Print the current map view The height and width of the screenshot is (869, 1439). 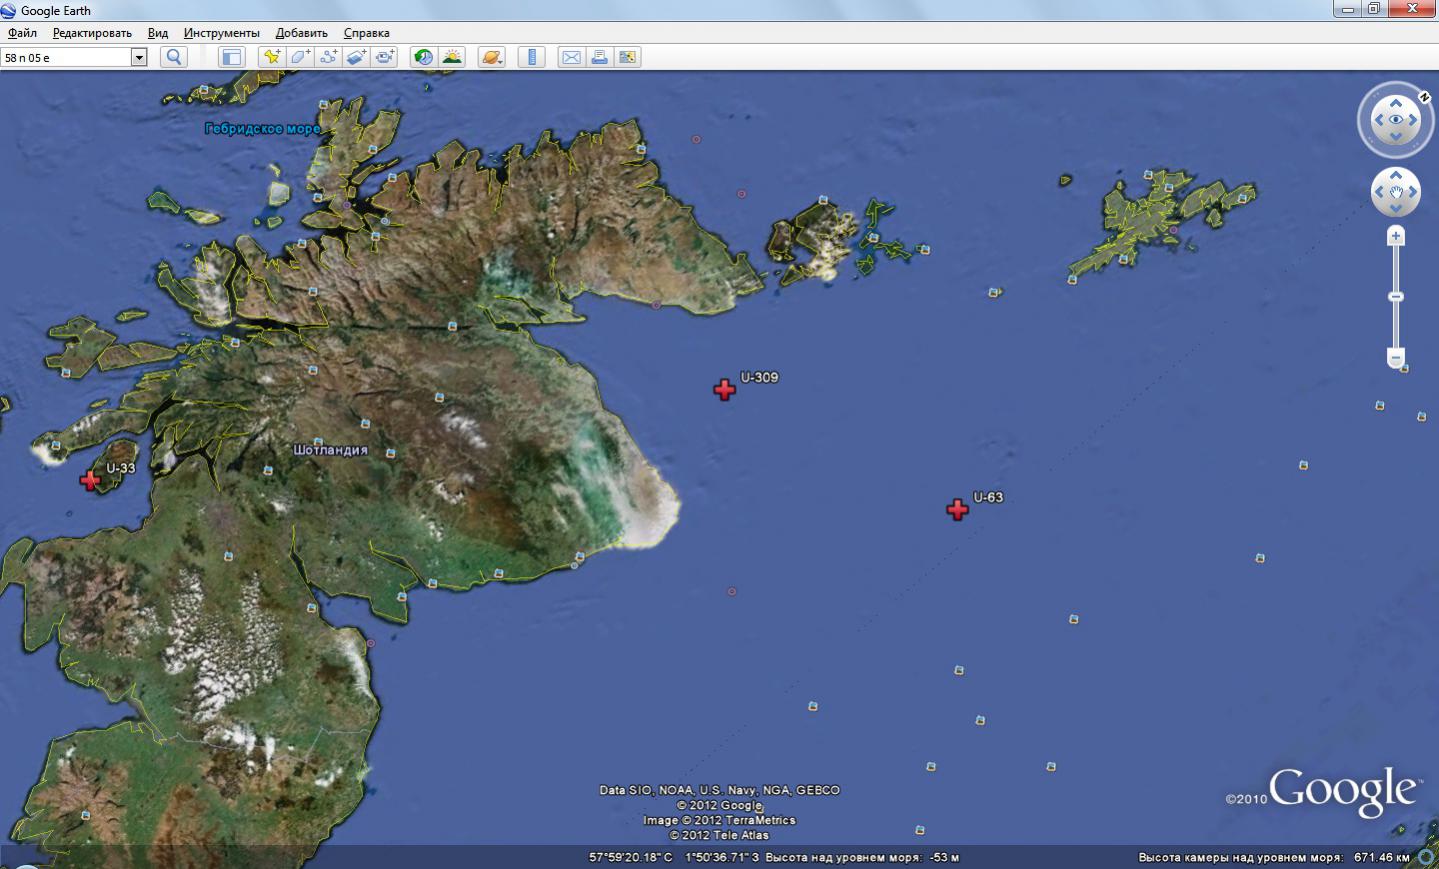[599, 57]
